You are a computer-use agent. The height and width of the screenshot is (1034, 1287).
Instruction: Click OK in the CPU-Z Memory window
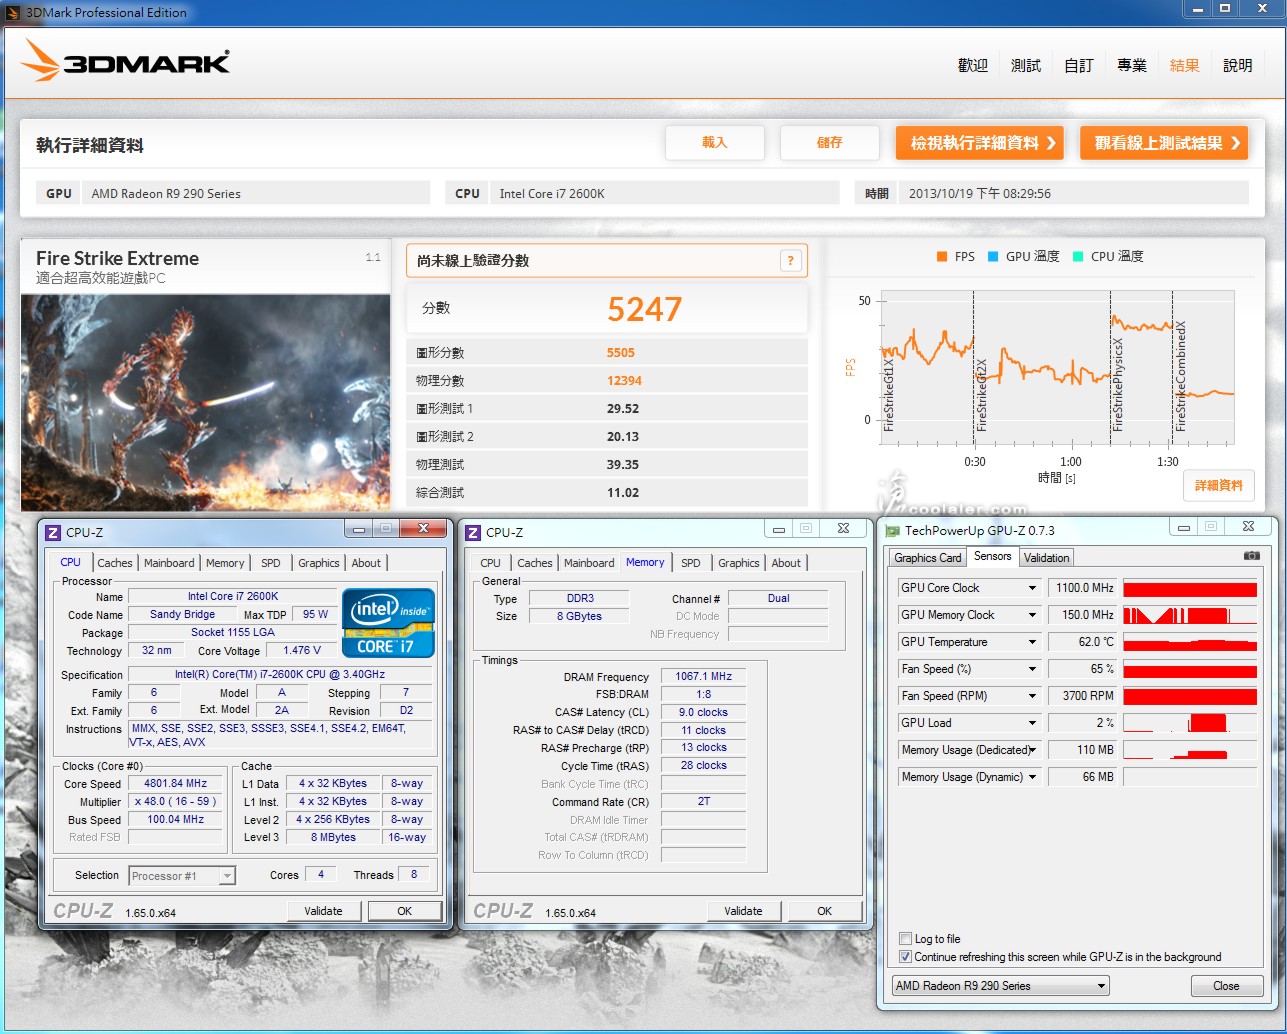point(824,911)
